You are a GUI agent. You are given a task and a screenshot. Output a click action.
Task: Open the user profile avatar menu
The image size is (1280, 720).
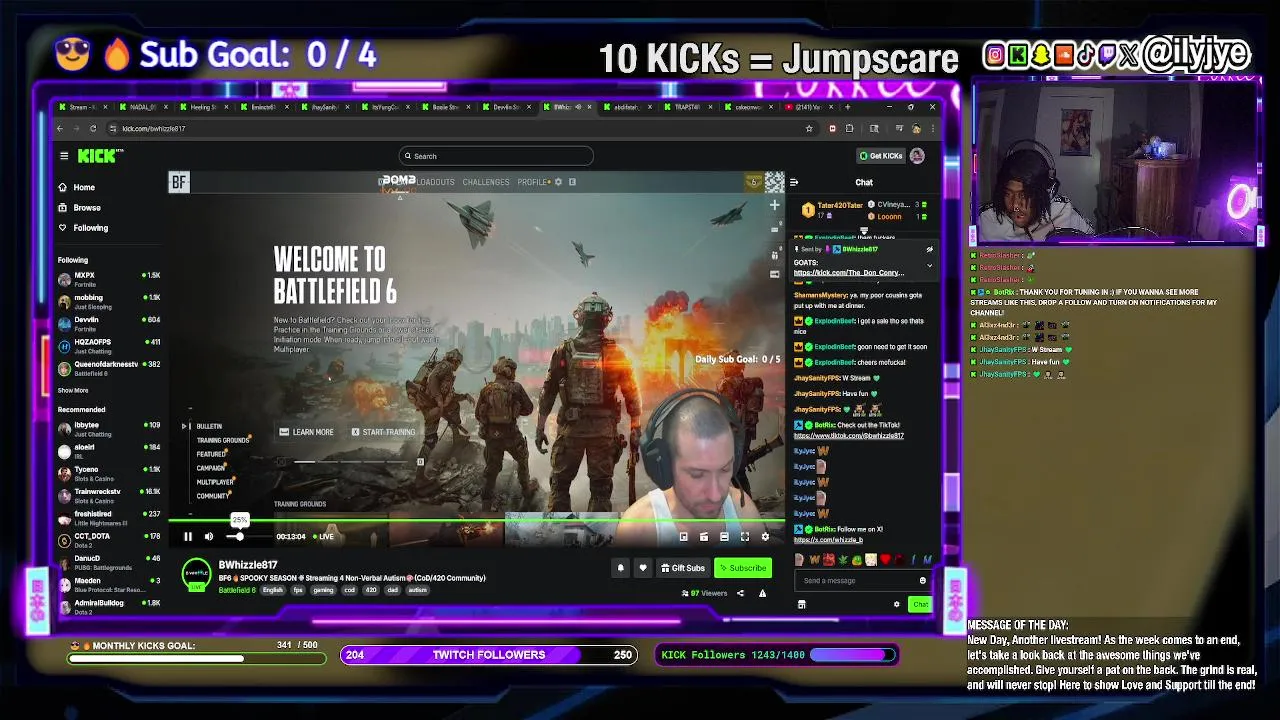click(917, 156)
